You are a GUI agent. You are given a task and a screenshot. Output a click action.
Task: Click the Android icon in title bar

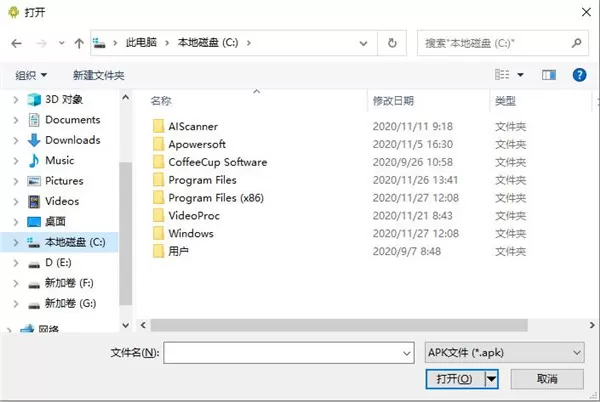click(13, 12)
